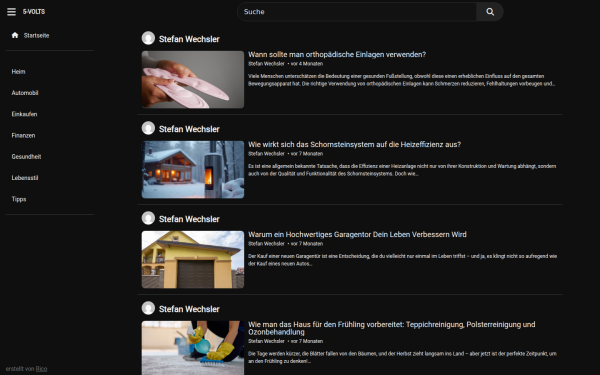Screen dimensions: 600x375
Task: Click the small author name under the Einlagen title
Action: 266,64
